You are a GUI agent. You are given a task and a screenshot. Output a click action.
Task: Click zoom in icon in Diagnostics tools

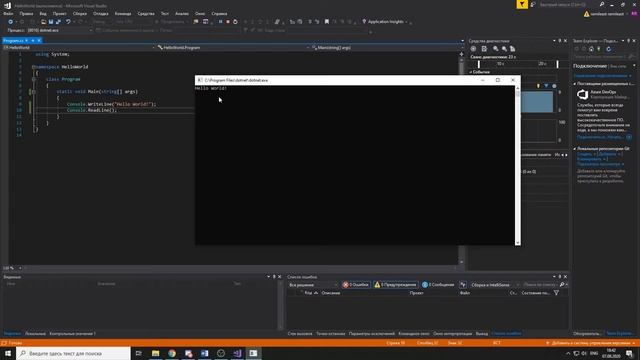pyautogui.click(x=496, y=49)
